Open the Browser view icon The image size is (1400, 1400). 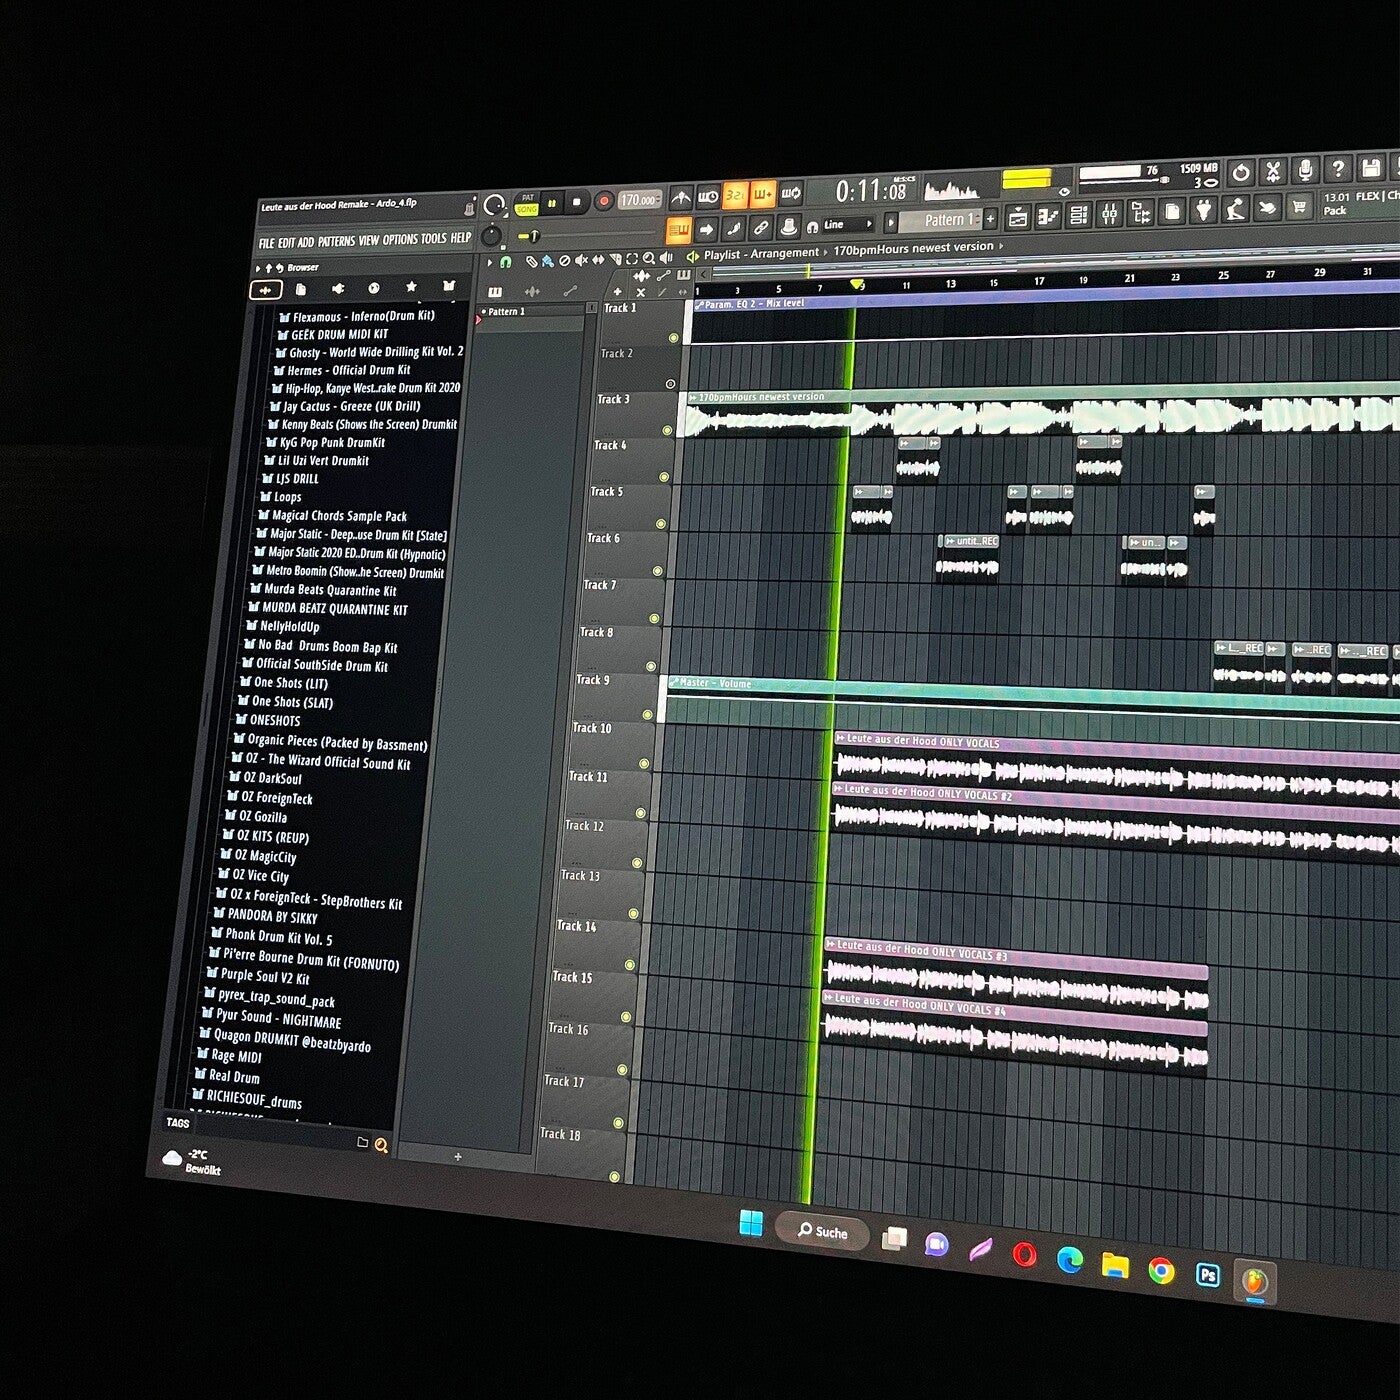point(1141,212)
